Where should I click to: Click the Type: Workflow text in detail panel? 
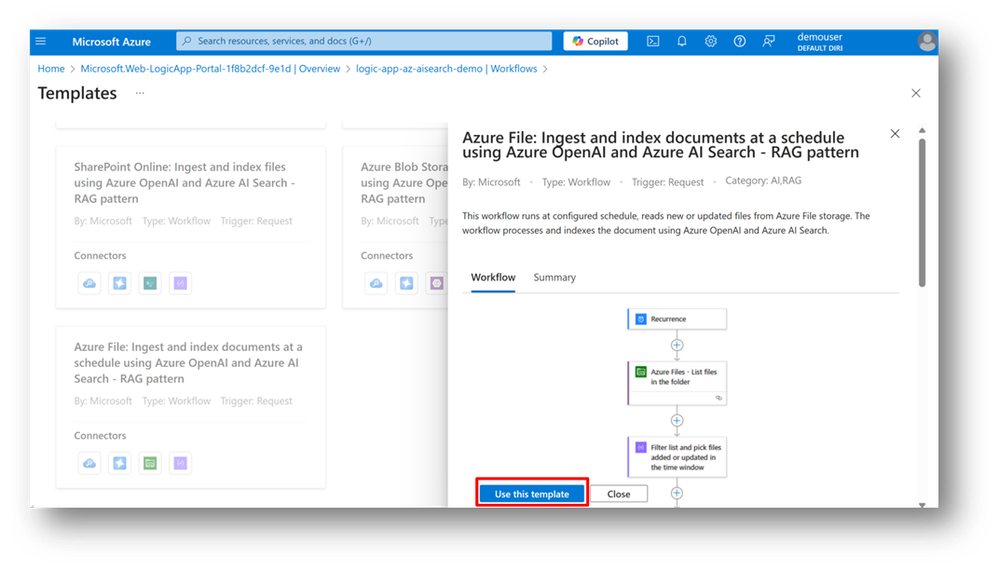576,182
